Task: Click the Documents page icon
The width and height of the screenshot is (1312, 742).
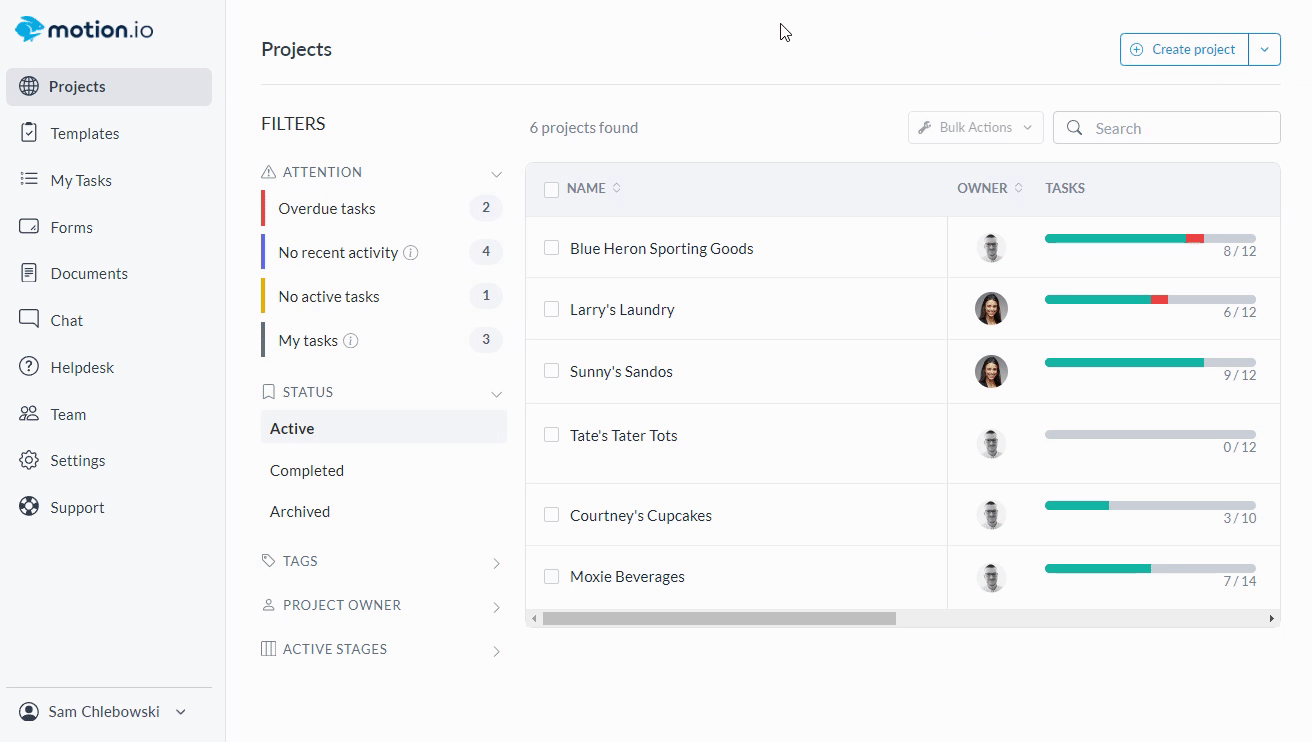Action: click(x=29, y=273)
